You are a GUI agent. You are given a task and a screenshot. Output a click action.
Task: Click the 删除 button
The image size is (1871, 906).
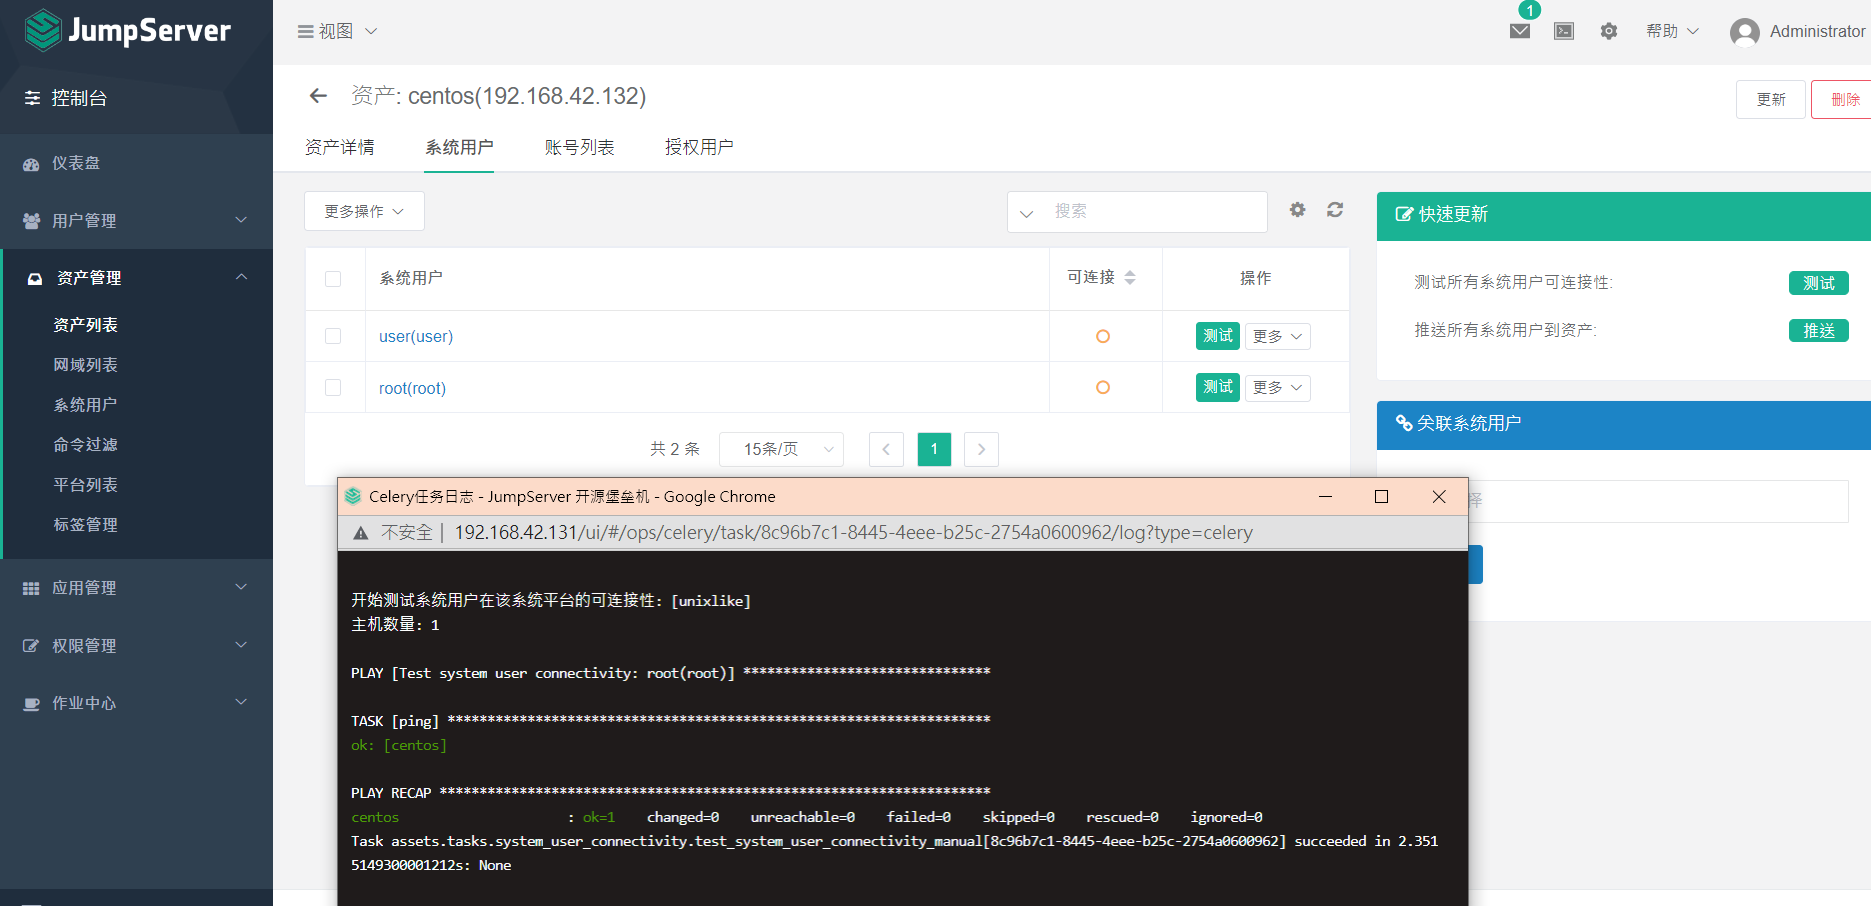1842,99
